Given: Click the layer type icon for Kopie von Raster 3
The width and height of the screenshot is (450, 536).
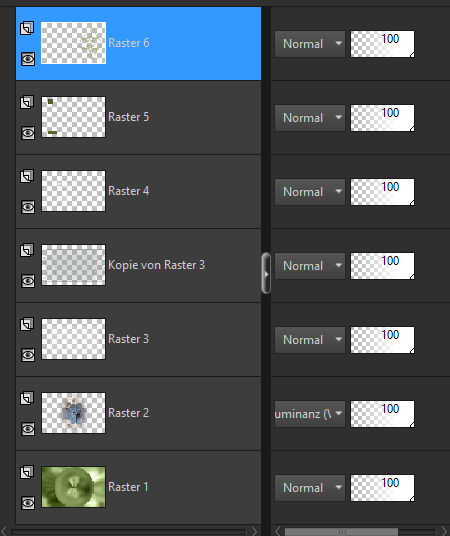Looking at the screenshot, I should pos(27,250).
